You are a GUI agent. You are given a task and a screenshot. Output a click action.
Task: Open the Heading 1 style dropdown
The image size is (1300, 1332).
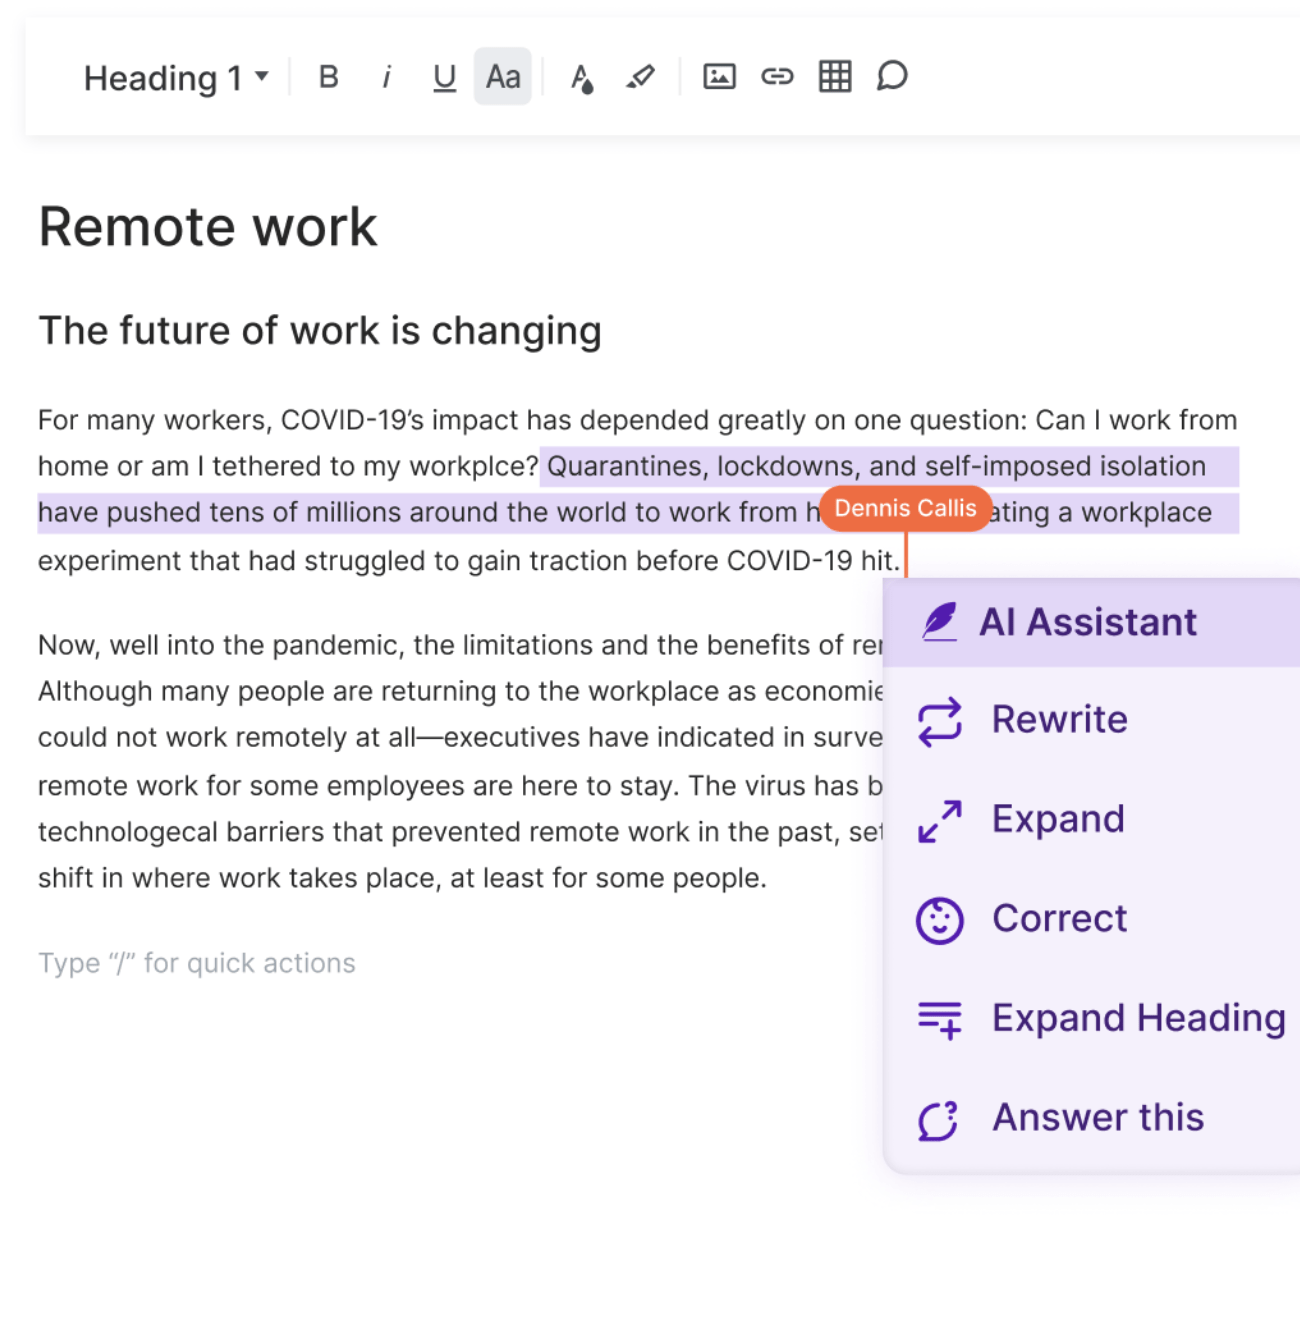tap(176, 78)
